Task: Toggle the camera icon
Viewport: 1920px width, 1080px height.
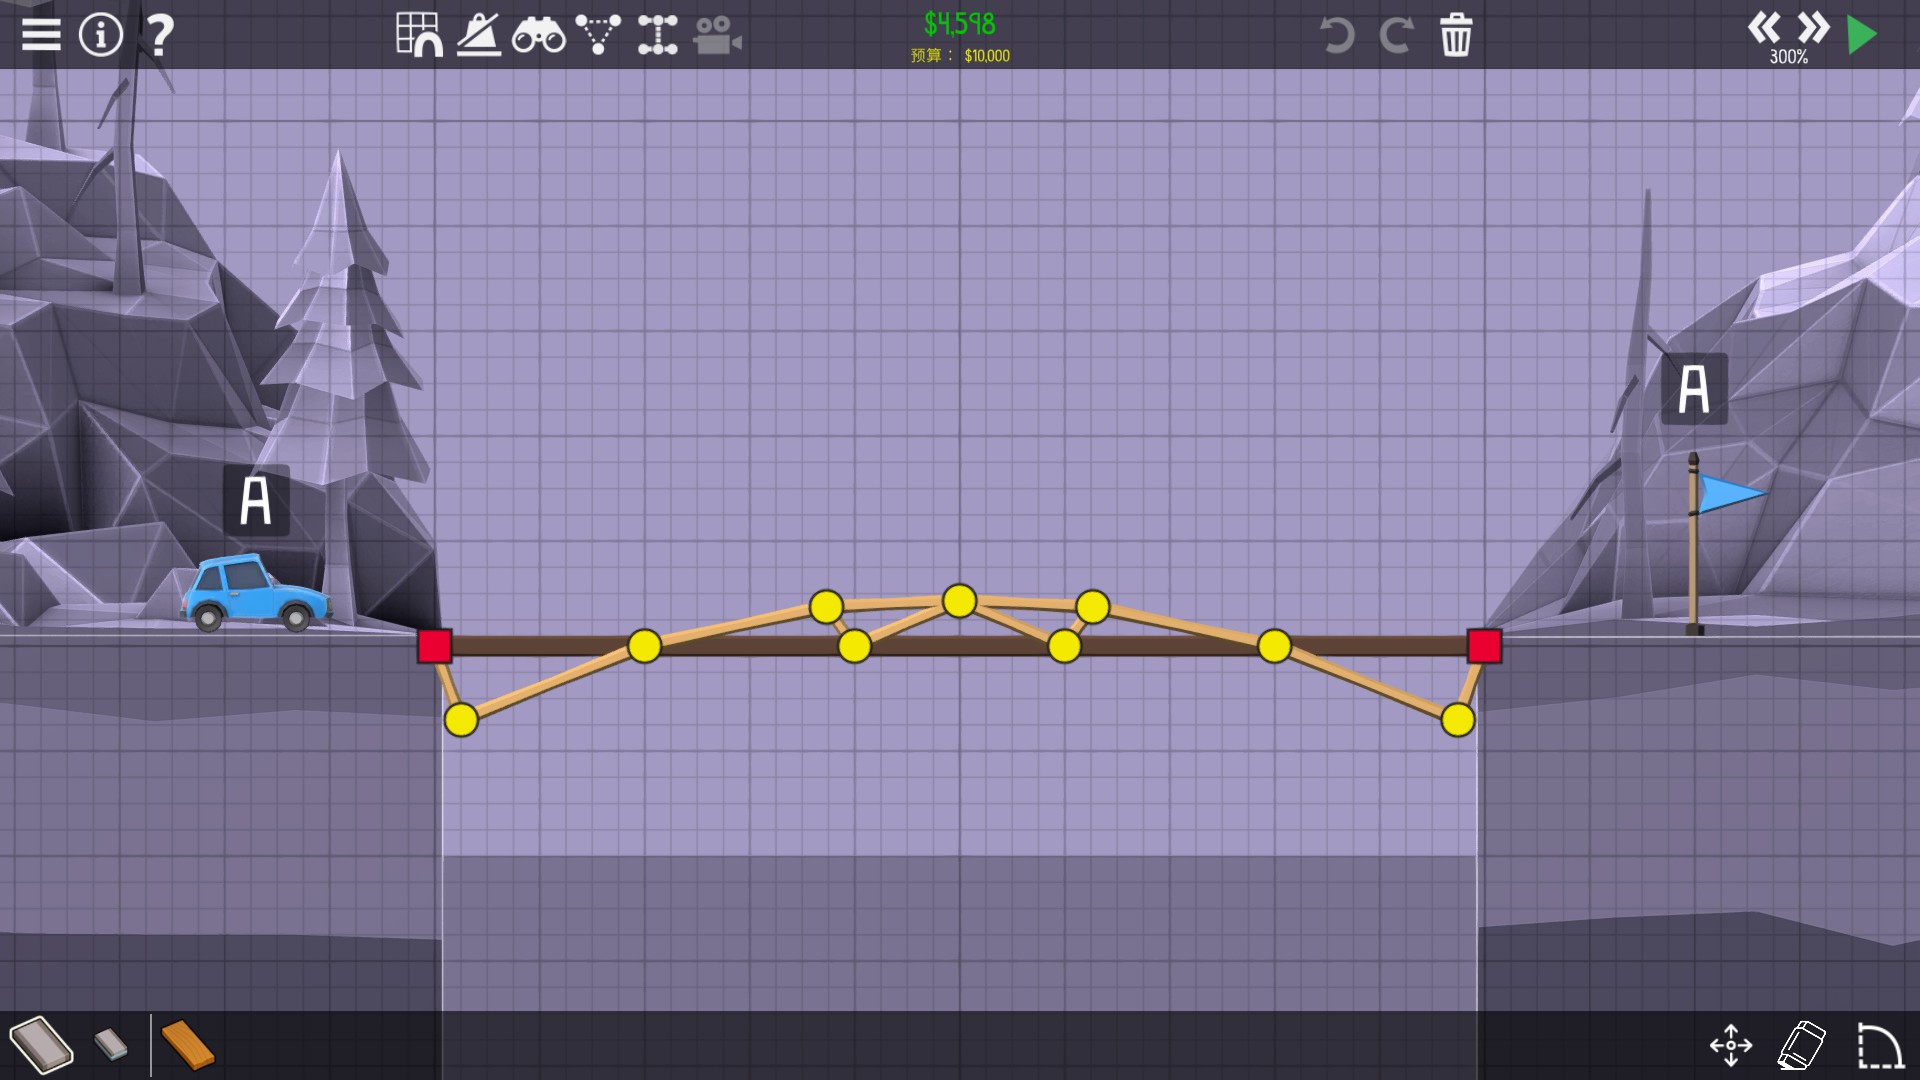Action: [717, 35]
